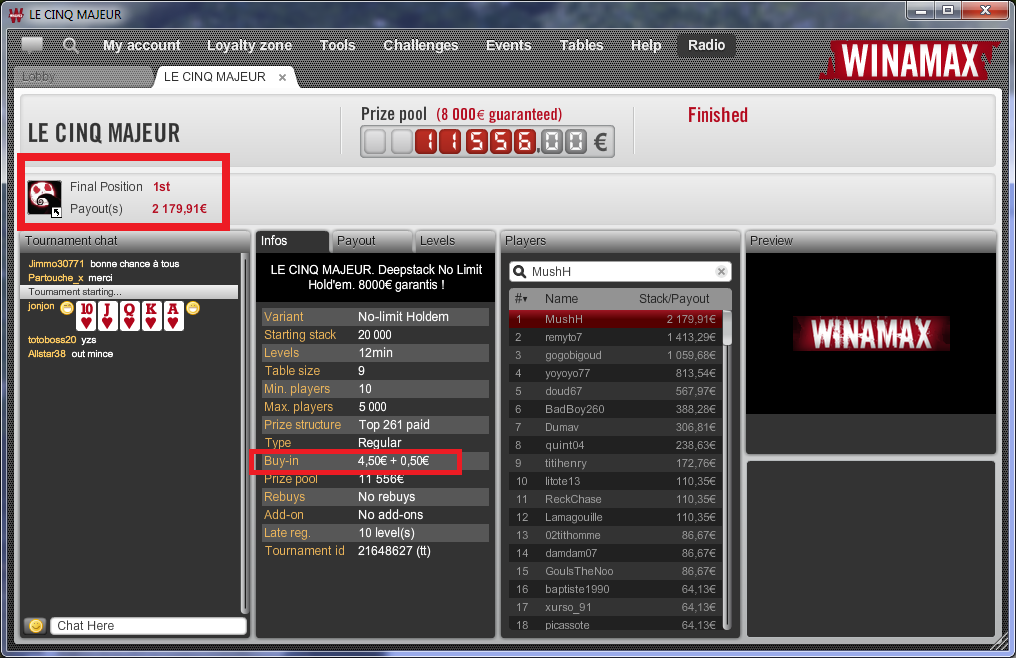The height and width of the screenshot is (658, 1016).
Task: Select player row Lamagouille
Action: pos(616,517)
